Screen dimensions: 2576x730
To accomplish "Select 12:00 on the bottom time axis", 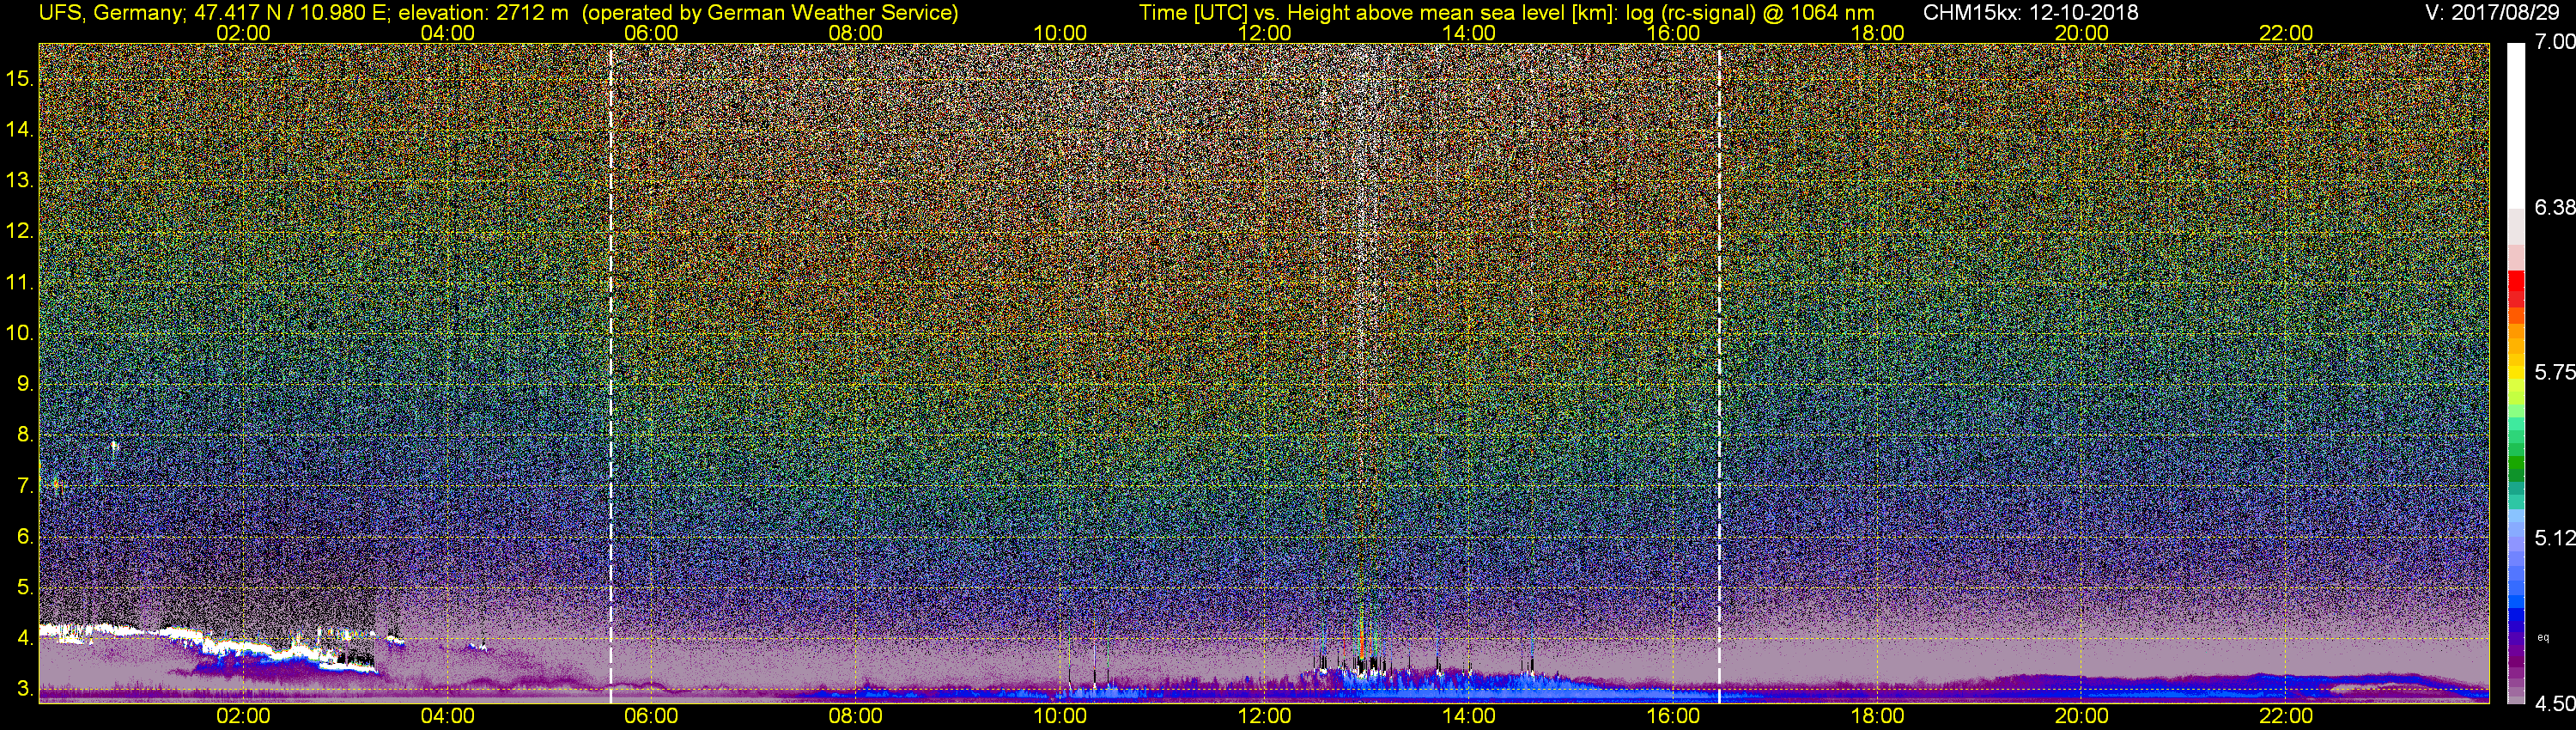I will point(1264,716).
